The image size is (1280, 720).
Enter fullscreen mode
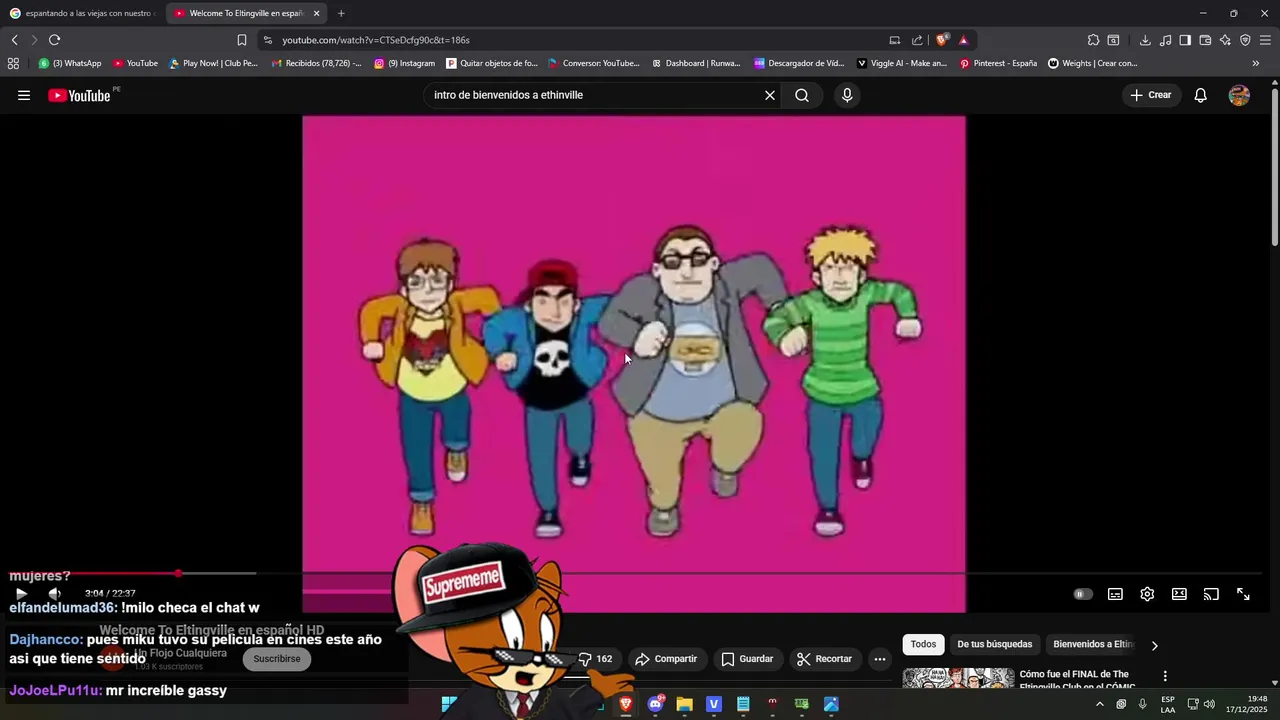click(1243, 594)
